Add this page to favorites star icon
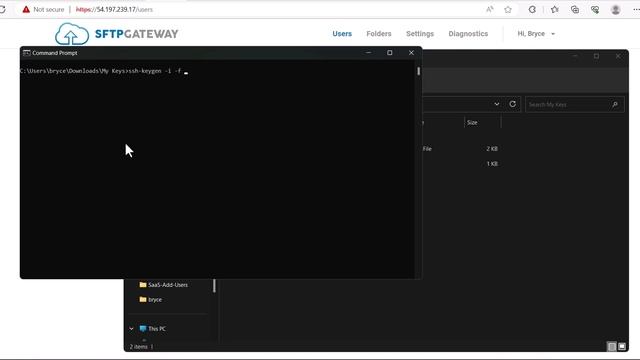This screenshot has height=360, width=640. (x=508, y=9)
